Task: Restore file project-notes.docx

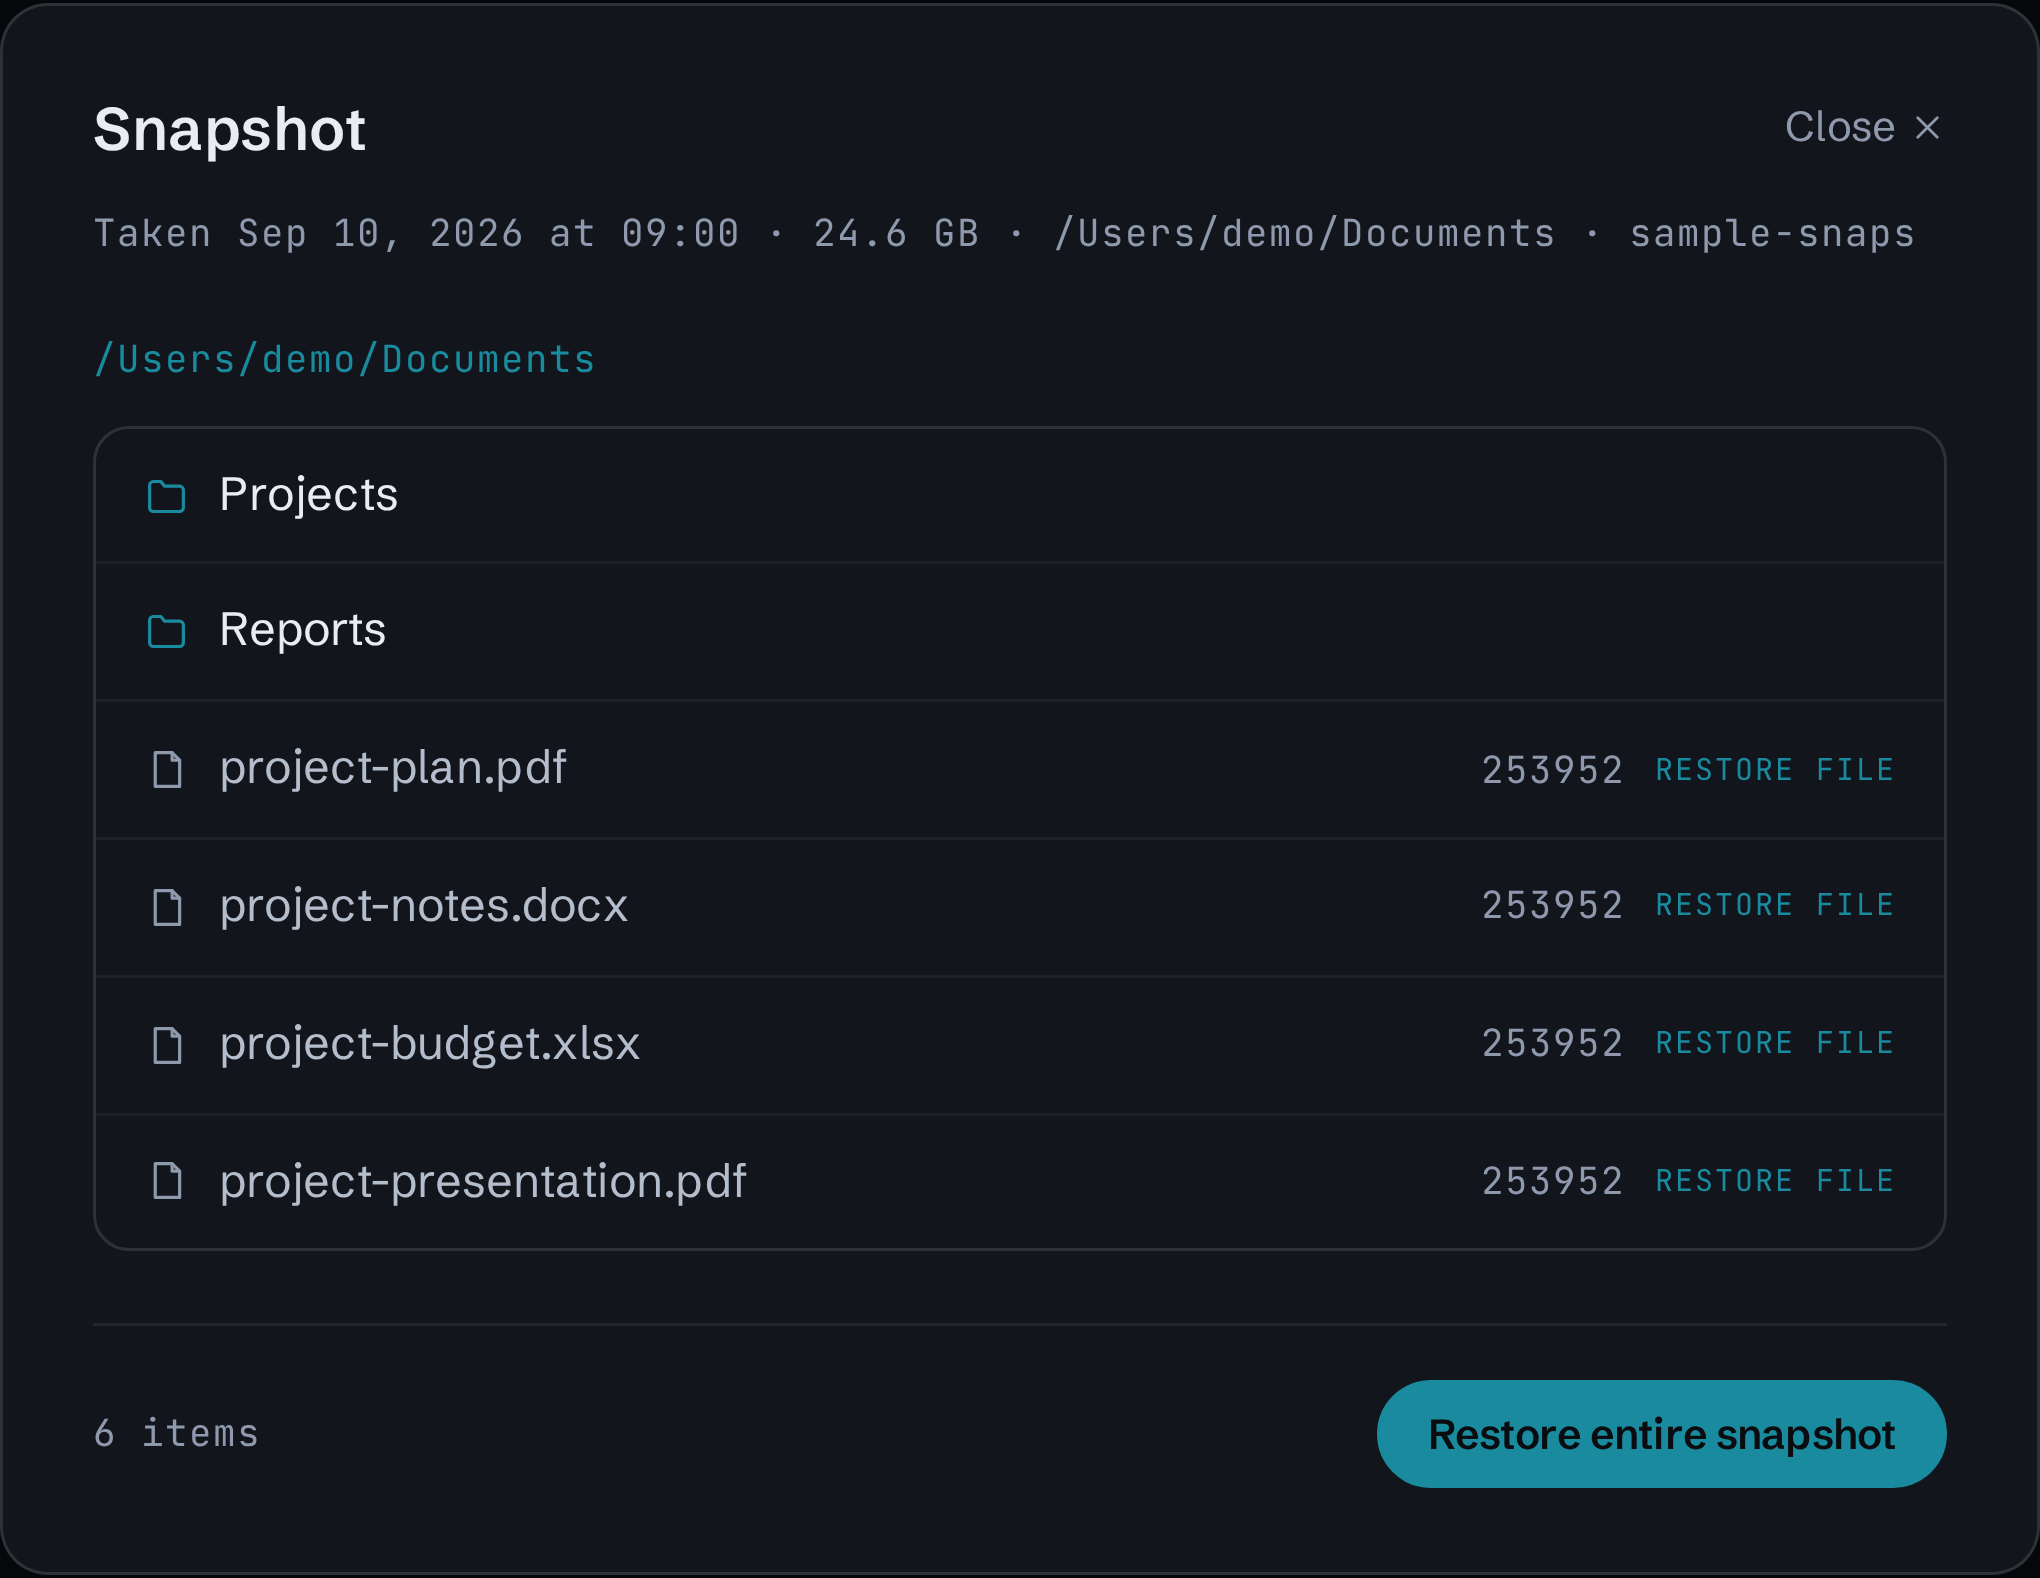Action: click(x=1775, y=905)
